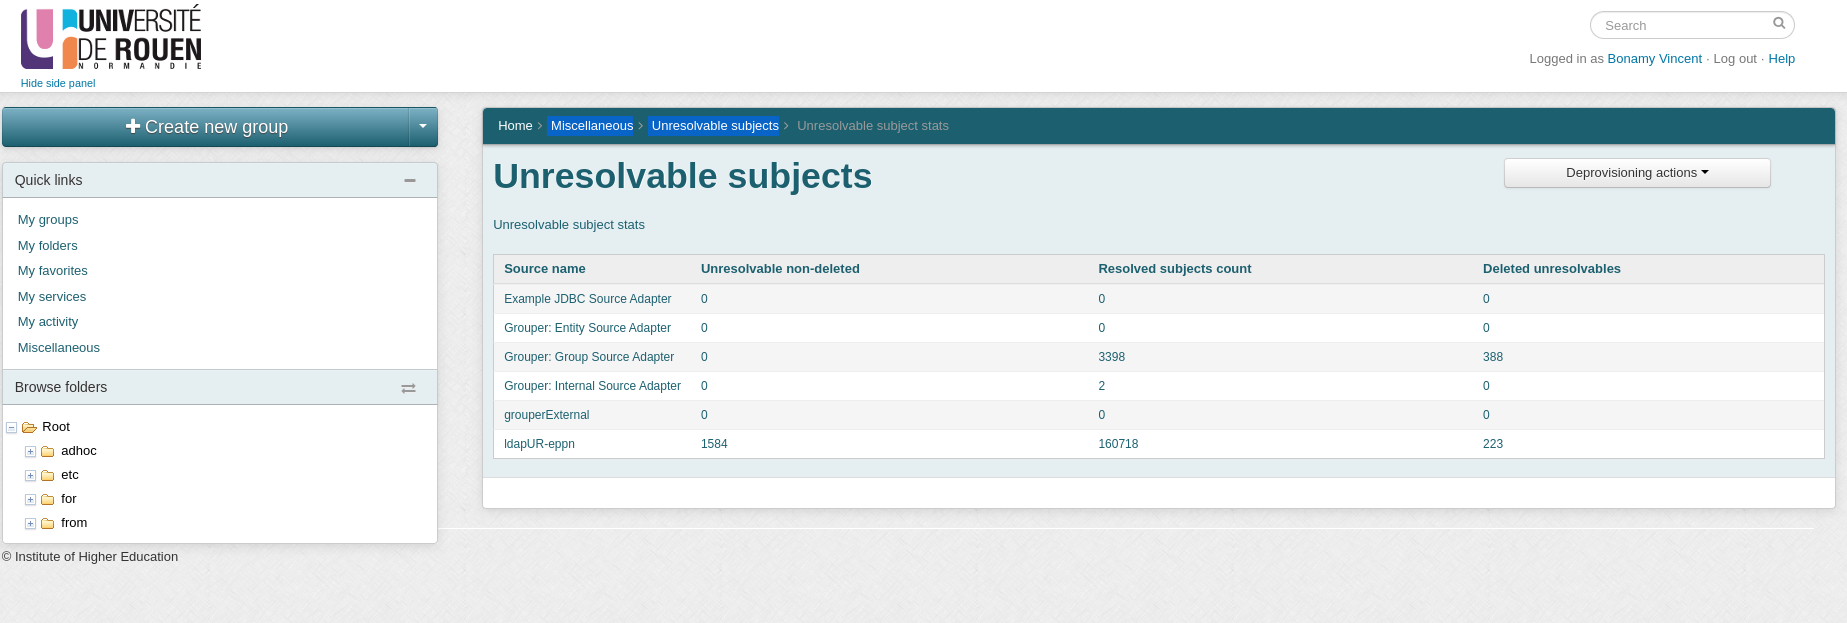Go to Home in the breadcrumb

pos(515,126)
